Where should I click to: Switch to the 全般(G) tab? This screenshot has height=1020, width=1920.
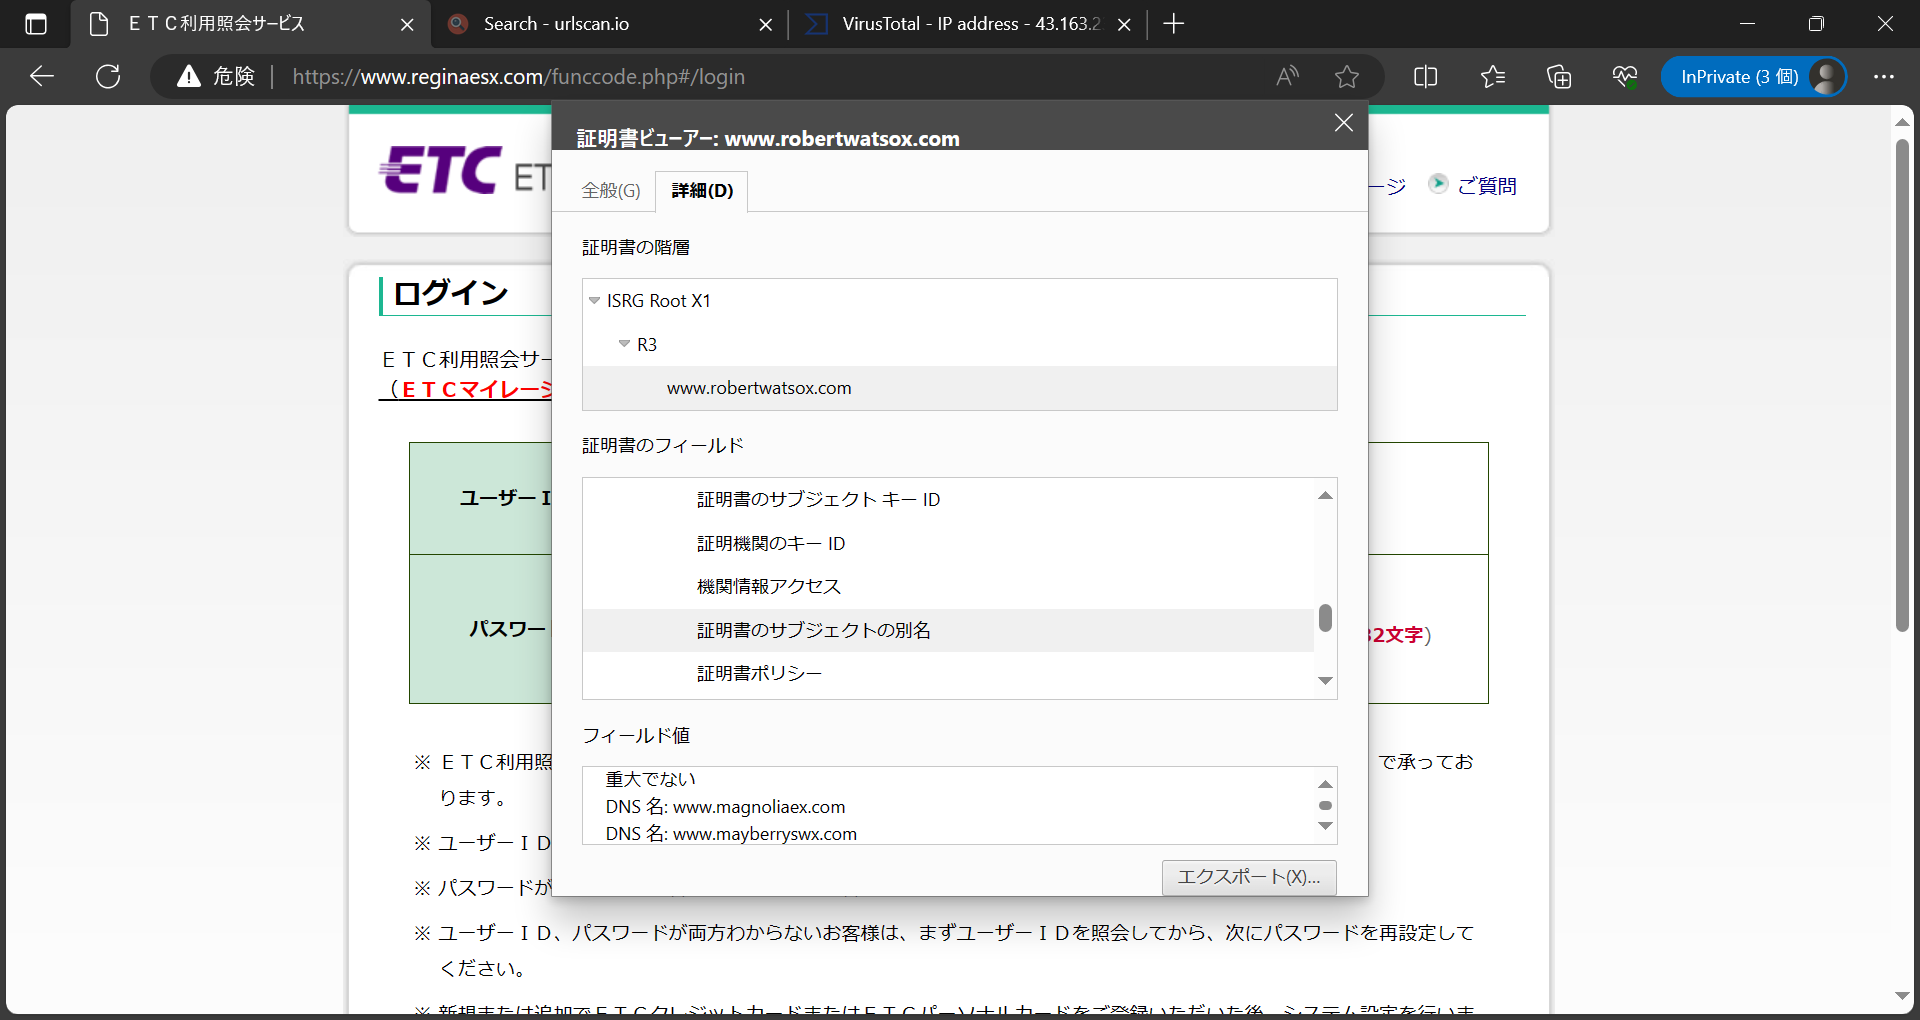pos(611,191)
